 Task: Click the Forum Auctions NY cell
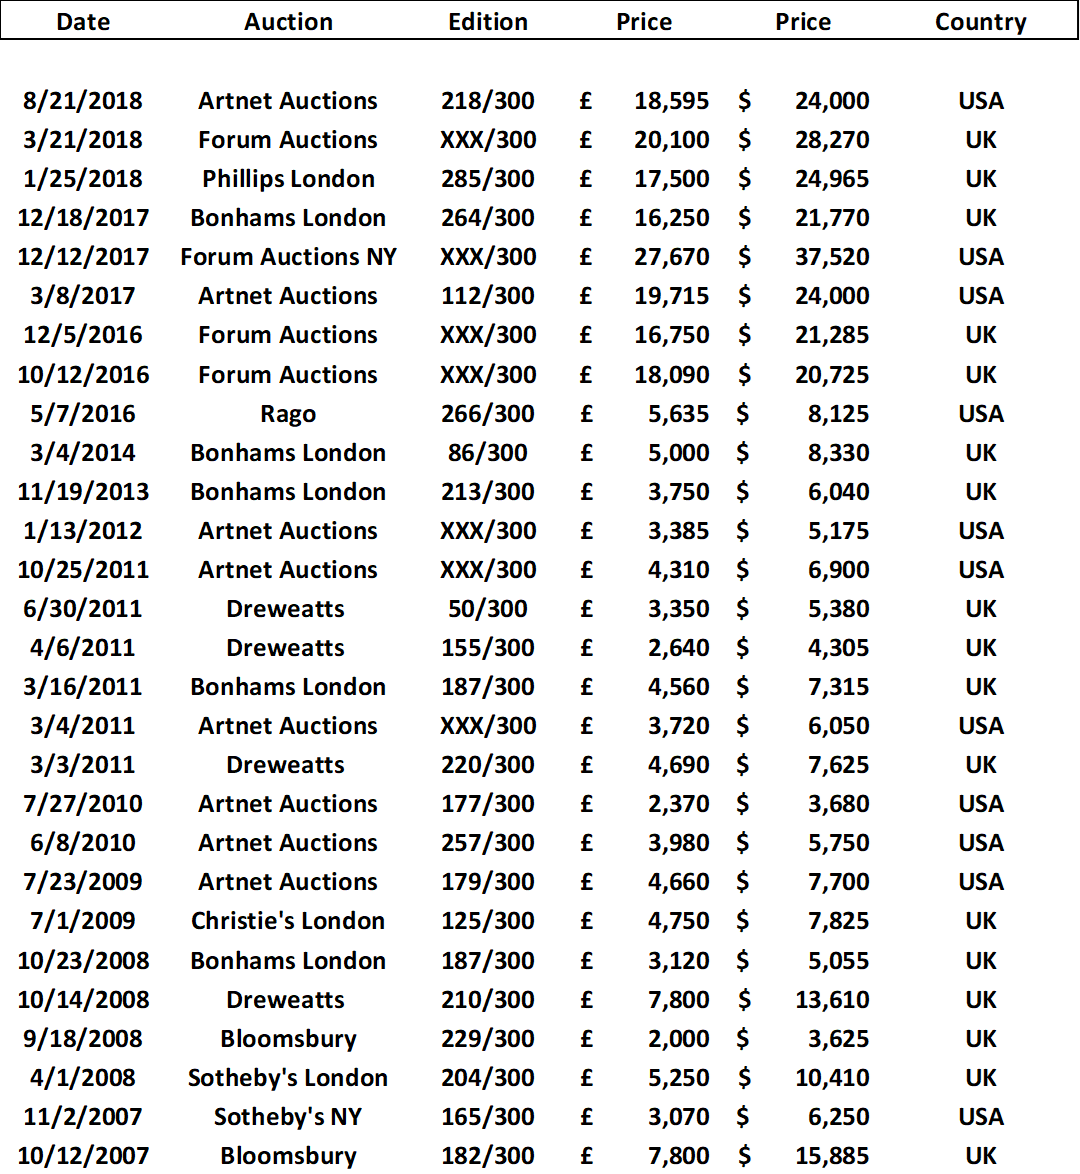coord(288,257)
